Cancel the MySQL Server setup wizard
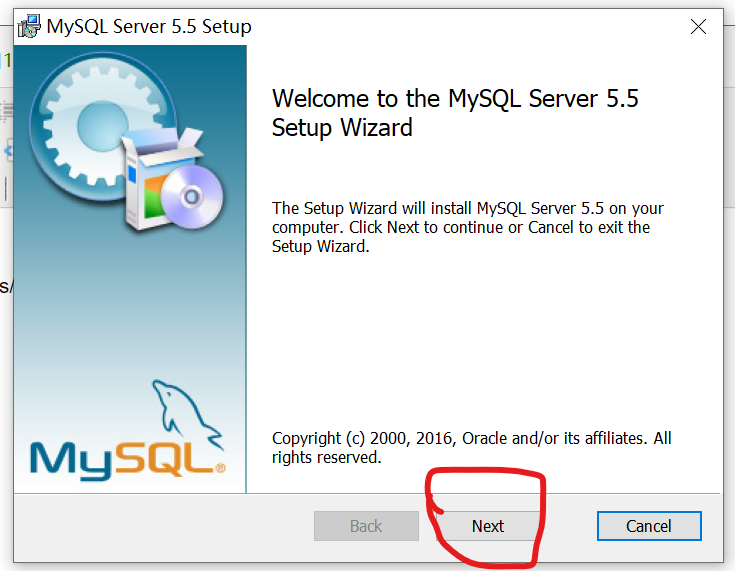 (649, 526)
